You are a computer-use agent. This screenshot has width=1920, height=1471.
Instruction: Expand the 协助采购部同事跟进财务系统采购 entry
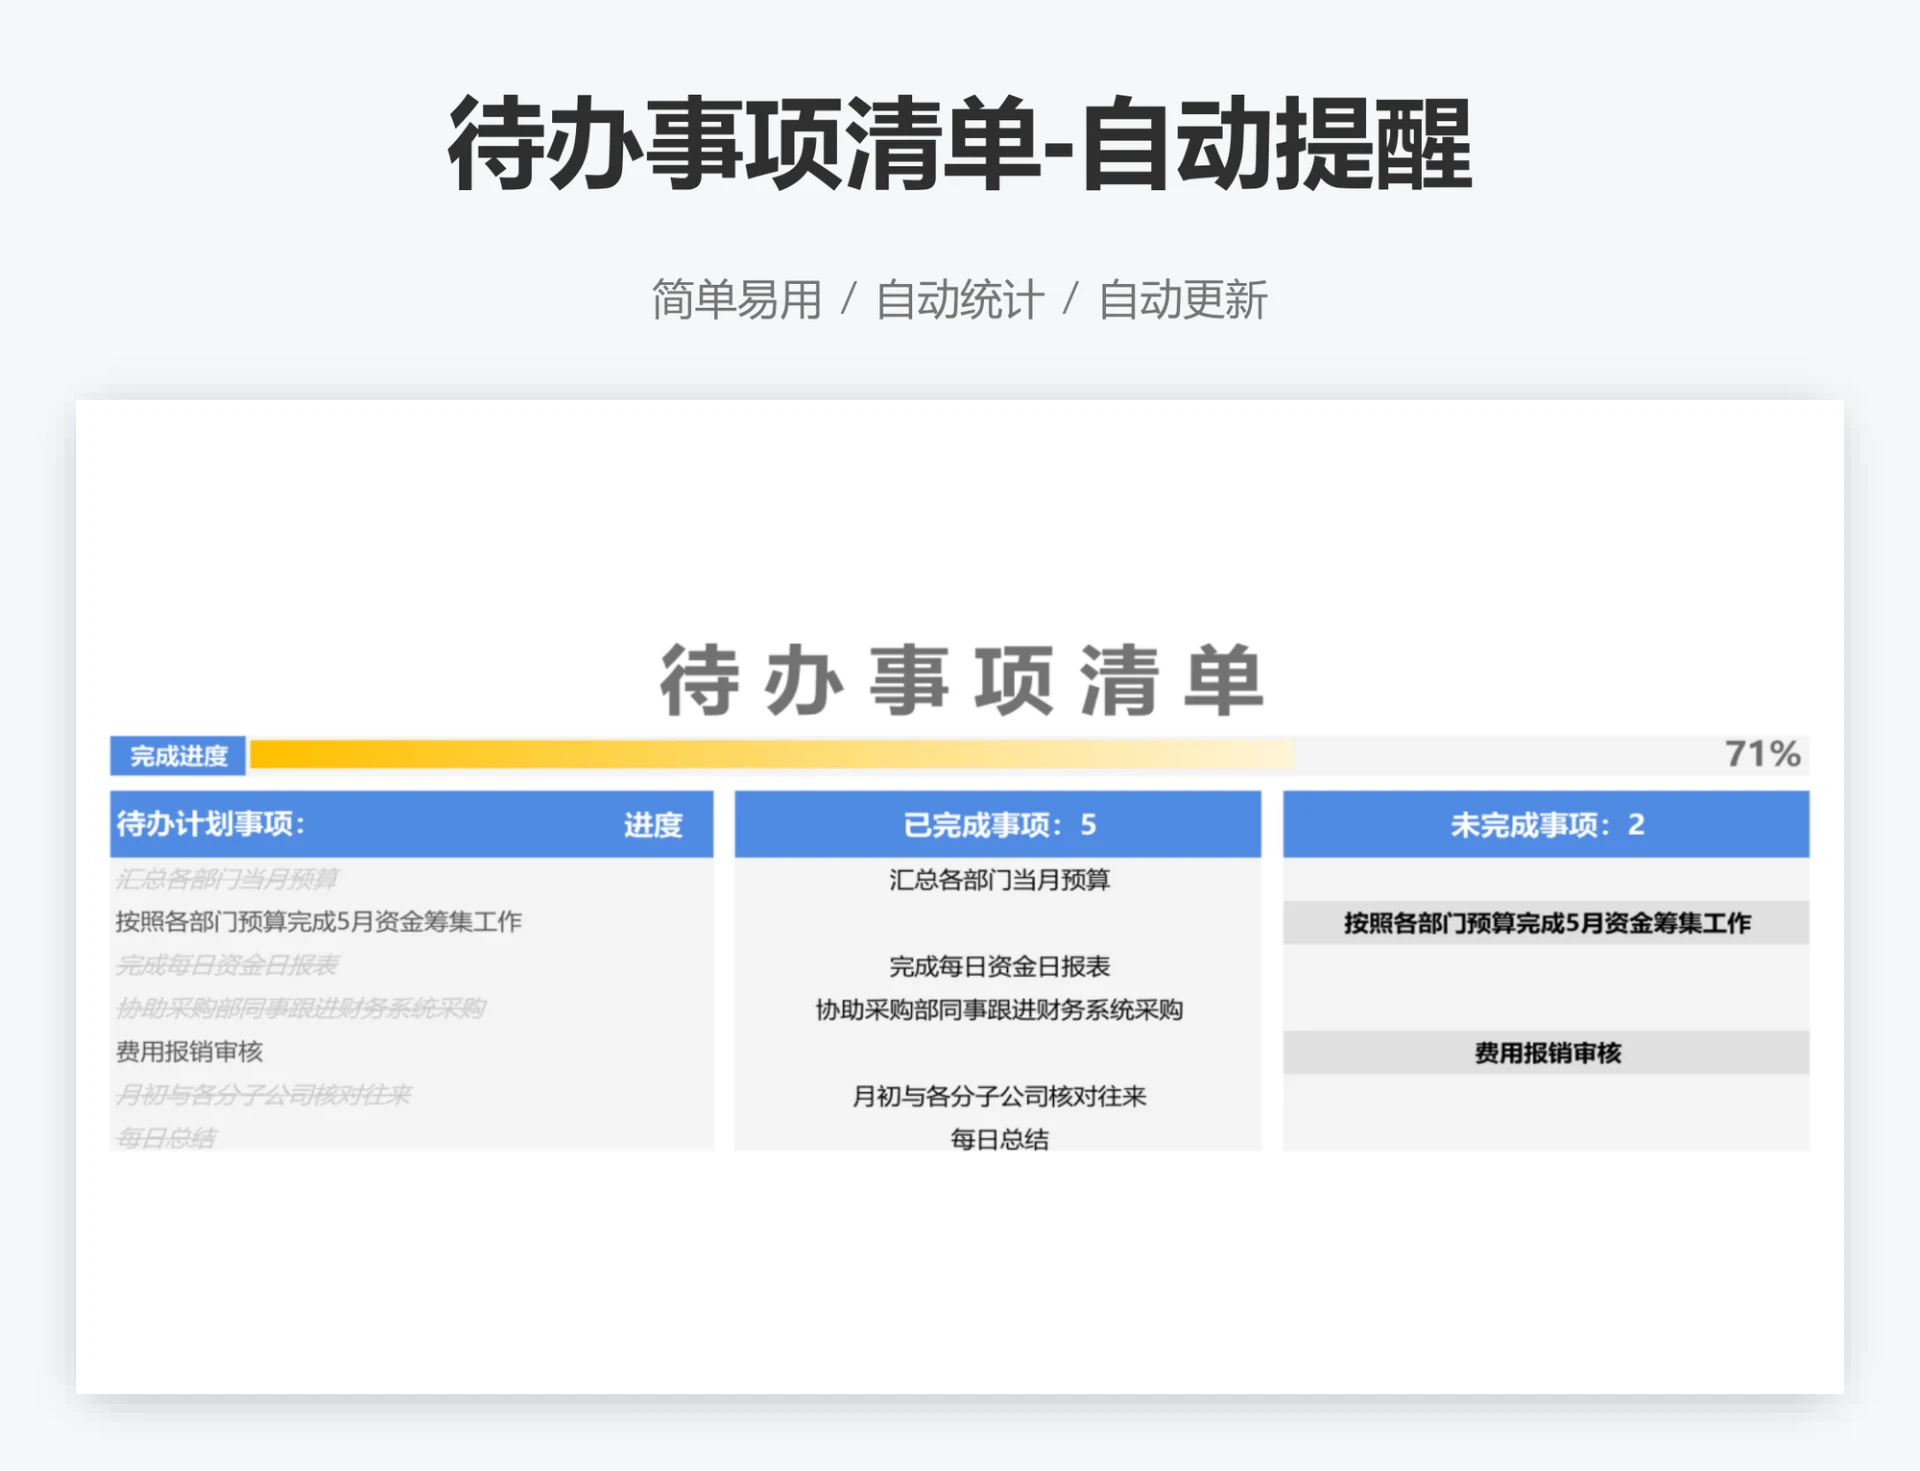pos(996,1010)
